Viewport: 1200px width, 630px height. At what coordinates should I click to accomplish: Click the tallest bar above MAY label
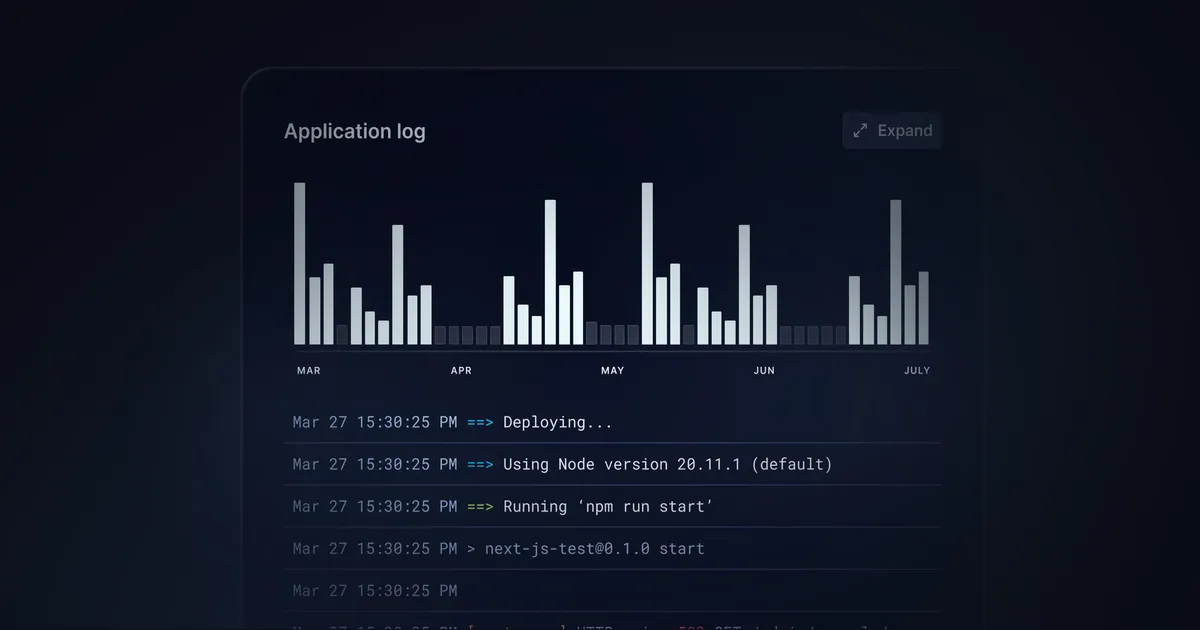pos(647,264)
